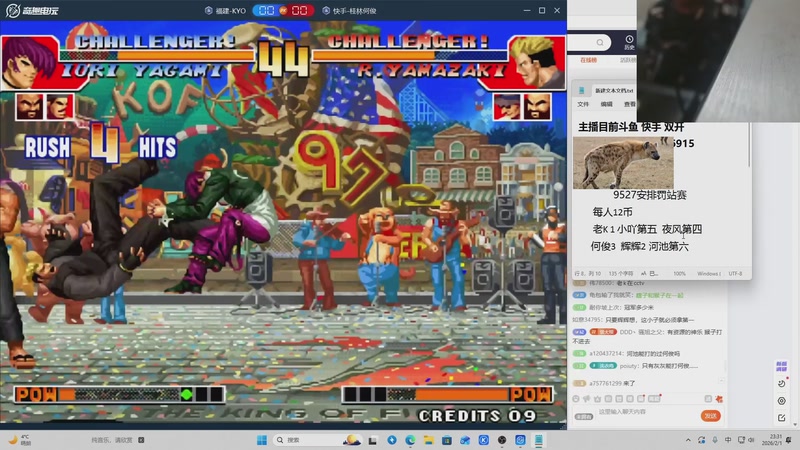Open Windows Start menu on taskbar
The width and height of the screenshot is (800, 450).
[x=262, y=440]
